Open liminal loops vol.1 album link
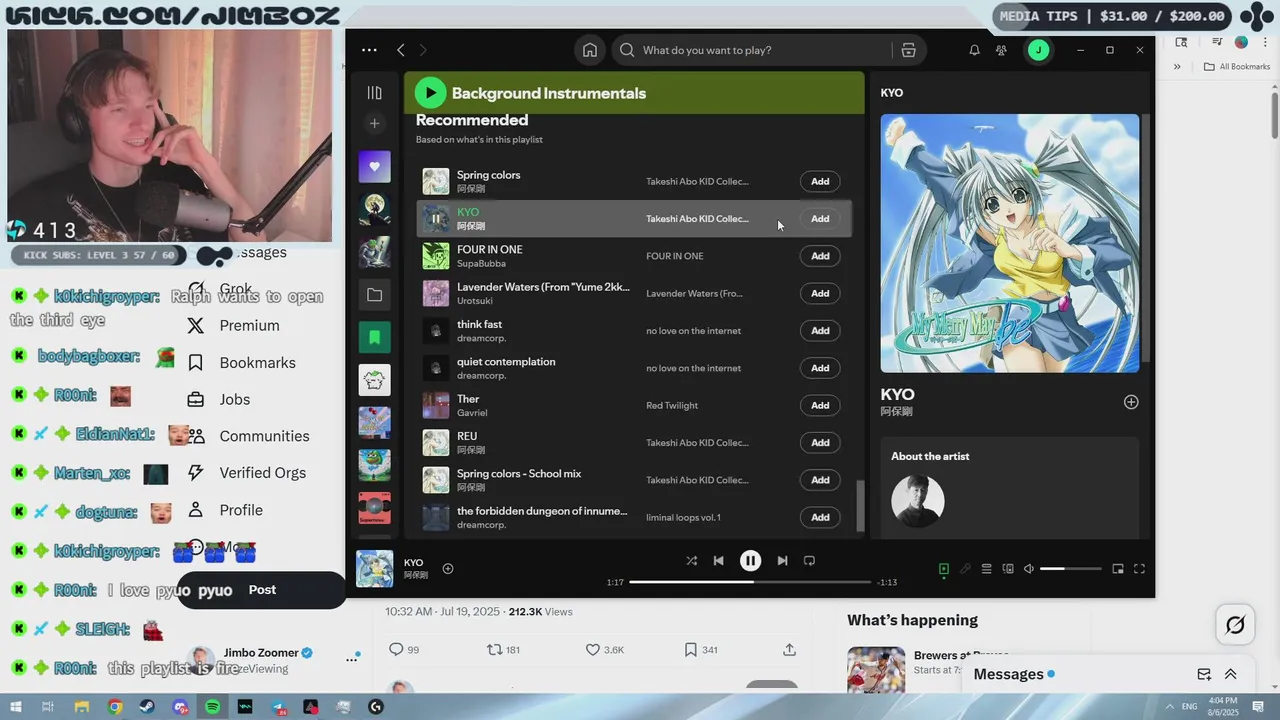Viewport: 1280px width, 720px height. click(x=683, y=517)
